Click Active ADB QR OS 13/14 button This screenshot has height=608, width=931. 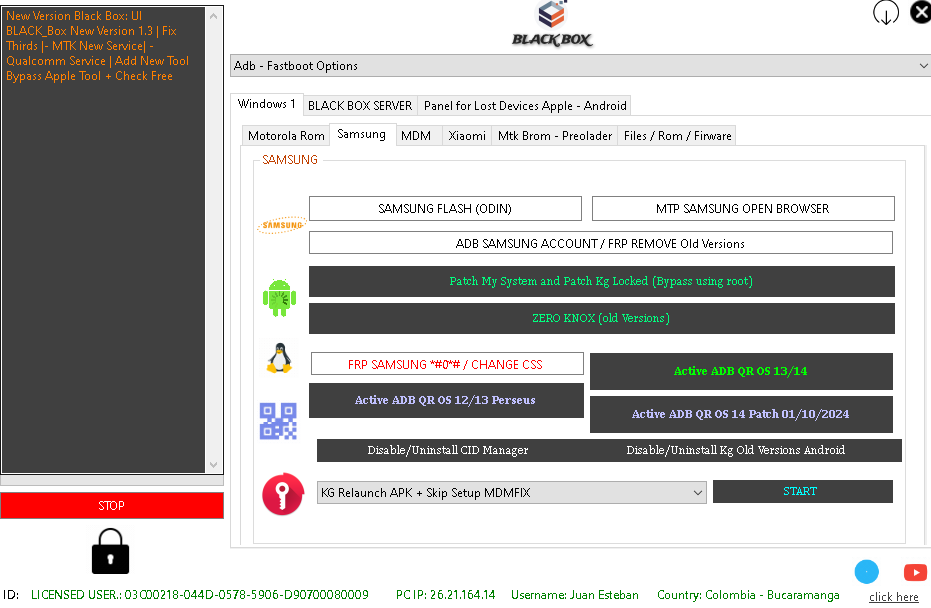pos(741,371)
